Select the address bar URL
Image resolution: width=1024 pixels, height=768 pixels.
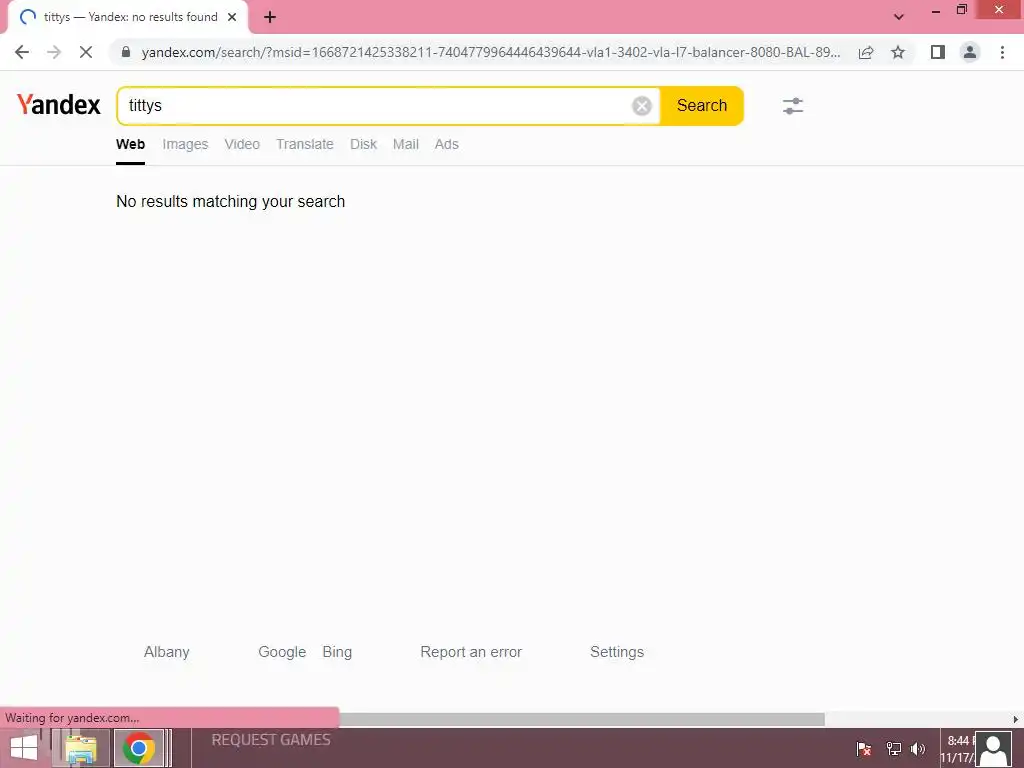(490, 52)
